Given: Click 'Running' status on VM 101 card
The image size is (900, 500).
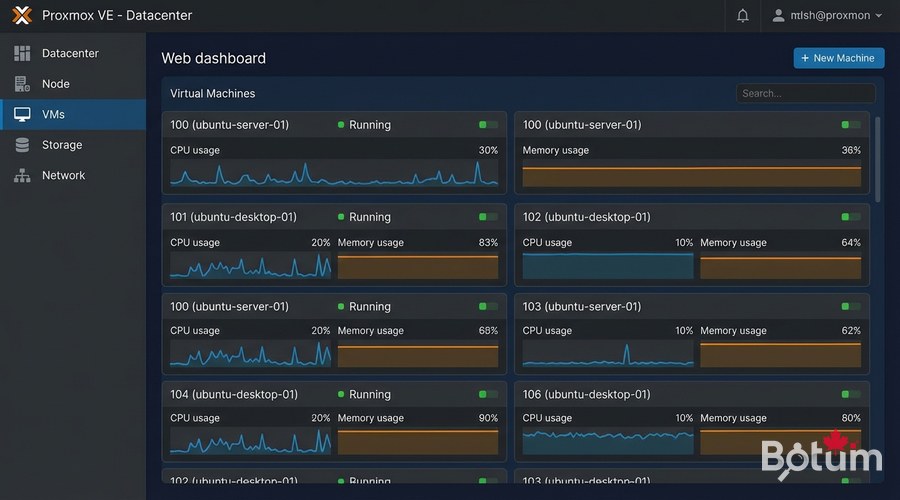Looking at the screenshot, I should 370,217.
